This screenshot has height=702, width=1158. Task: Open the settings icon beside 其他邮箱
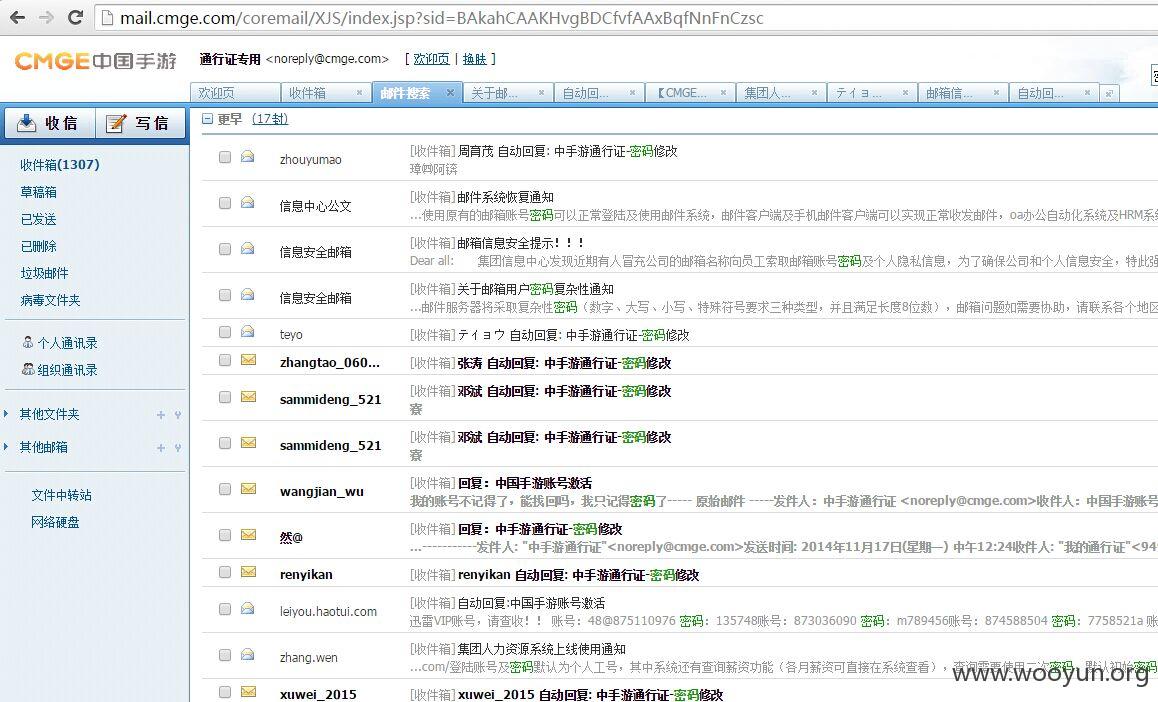tap(178, 447)
